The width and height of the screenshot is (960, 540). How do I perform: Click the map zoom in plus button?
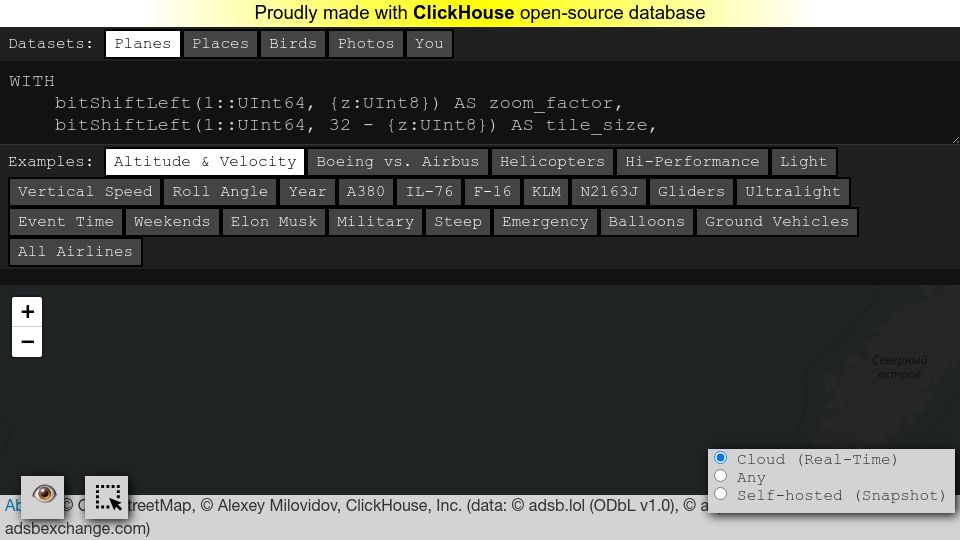pyautogui.click(x=27, y=312)
